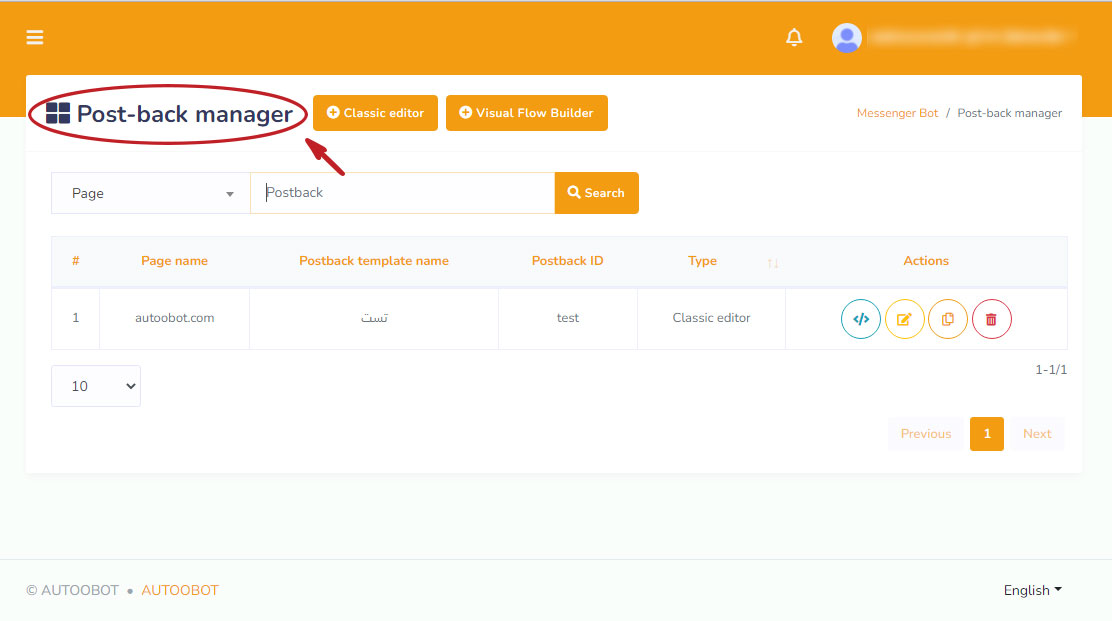Open the hamburger sidebar menu

coord(35,38)
